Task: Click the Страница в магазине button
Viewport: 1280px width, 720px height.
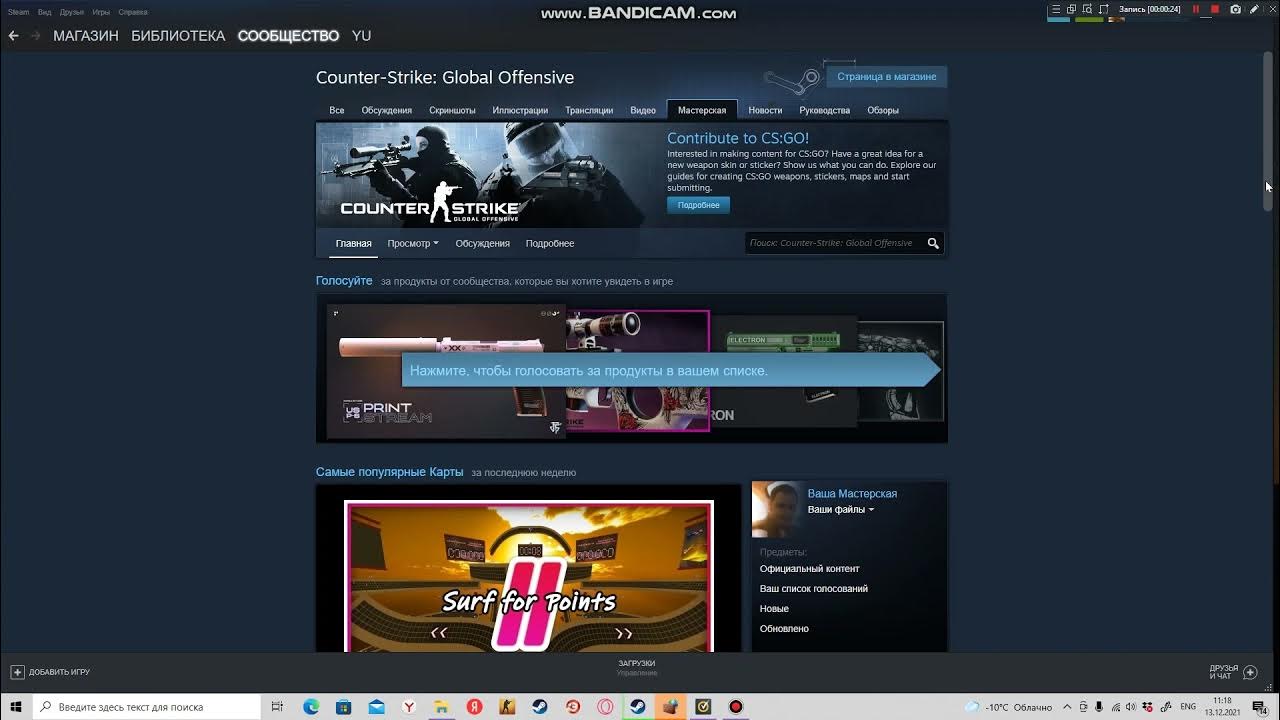Action: pyautogui.click(x=887, y=76)
